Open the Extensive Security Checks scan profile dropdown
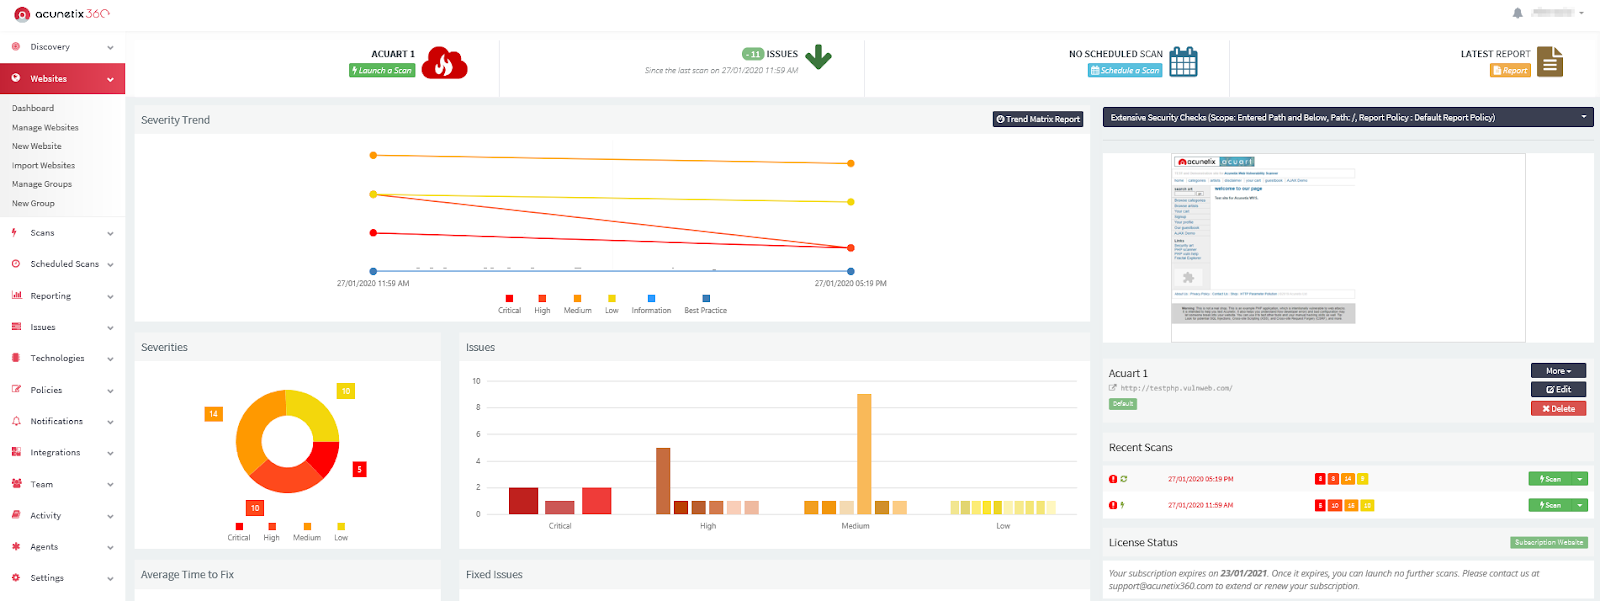The width and height of the screenshot is (1600, 601). point(1347,117)
